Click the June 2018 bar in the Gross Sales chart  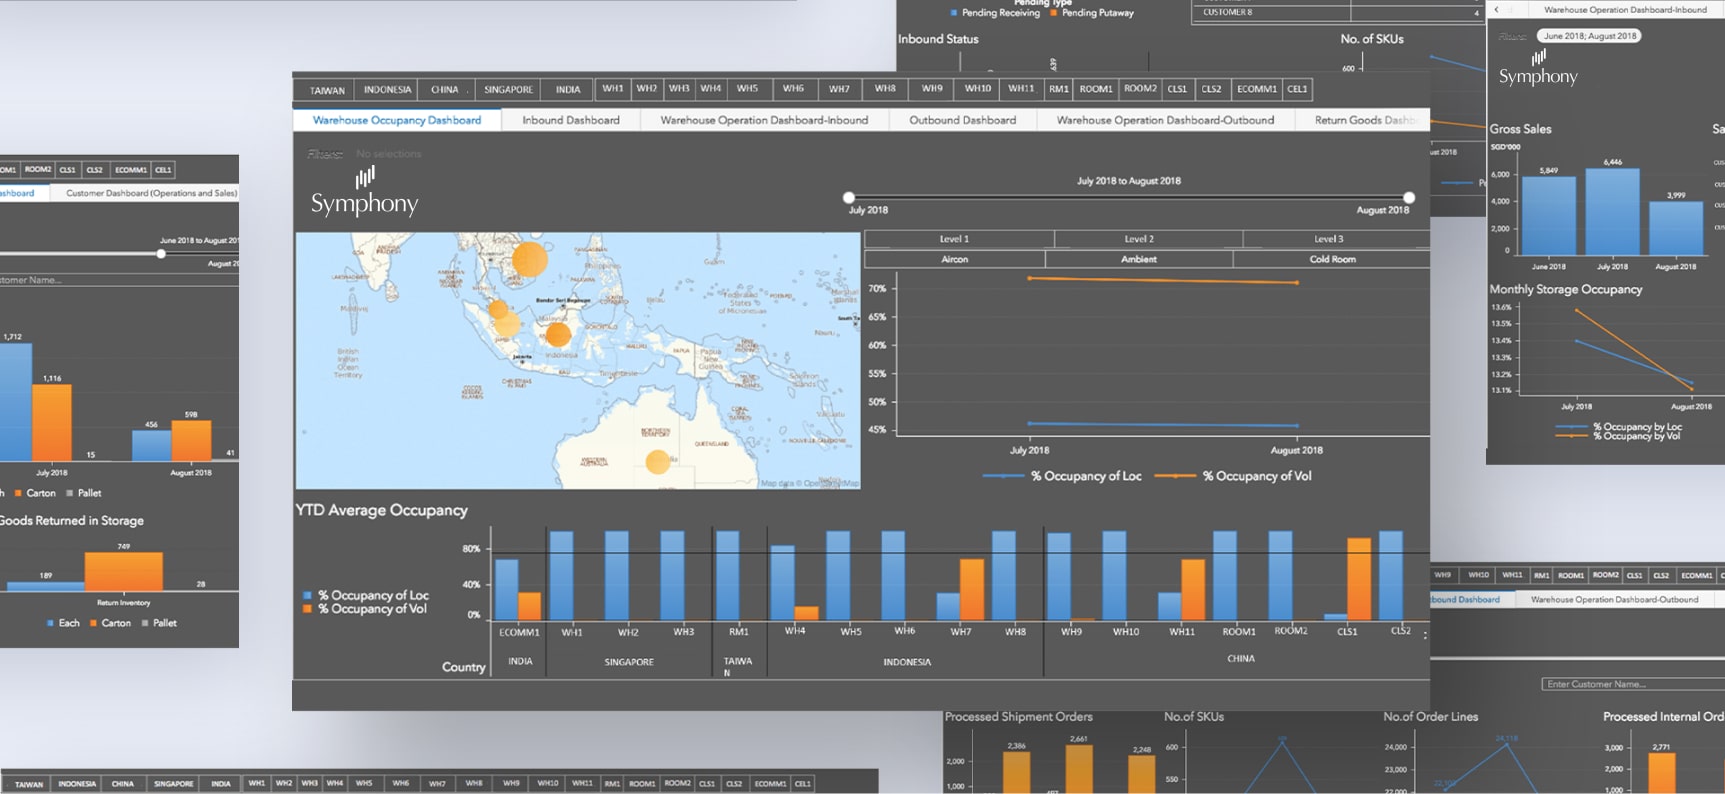1548,215
